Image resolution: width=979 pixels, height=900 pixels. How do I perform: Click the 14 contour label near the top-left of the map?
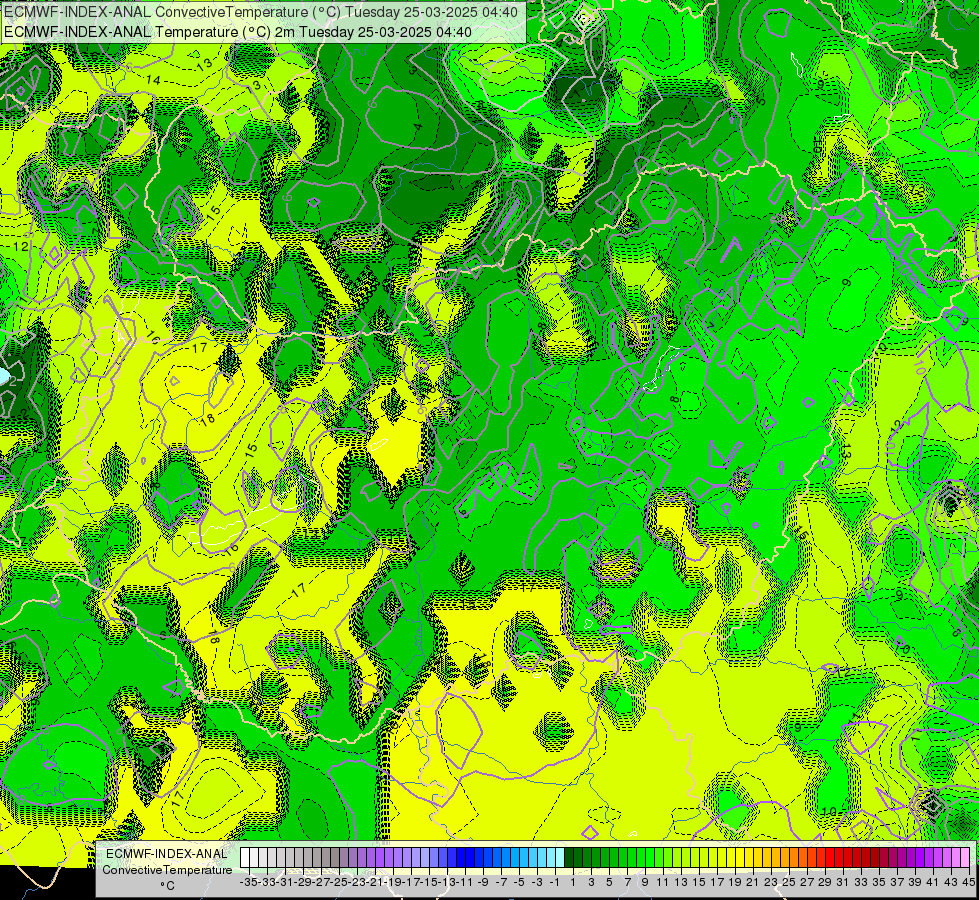point(153,80)
